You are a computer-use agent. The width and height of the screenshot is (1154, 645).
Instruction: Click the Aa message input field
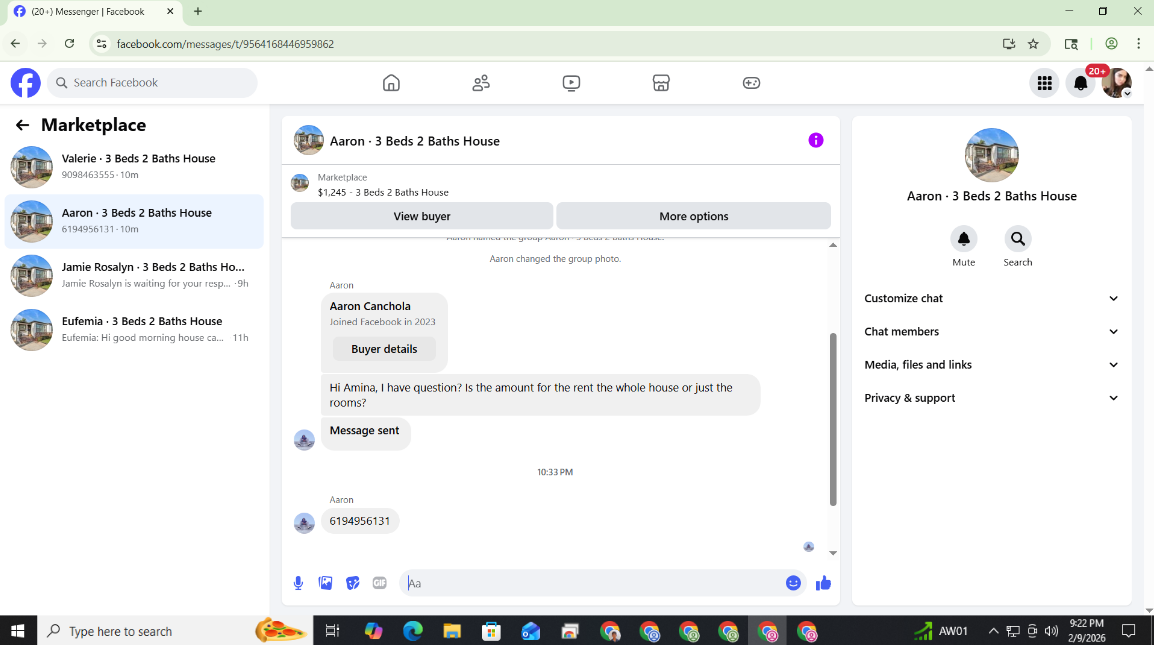[592, 583]
